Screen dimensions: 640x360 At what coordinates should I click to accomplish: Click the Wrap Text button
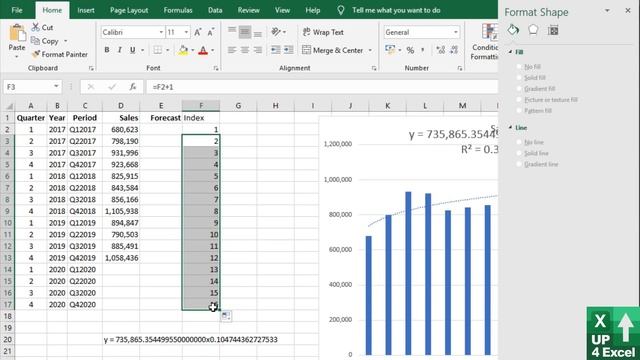[323, 32]
